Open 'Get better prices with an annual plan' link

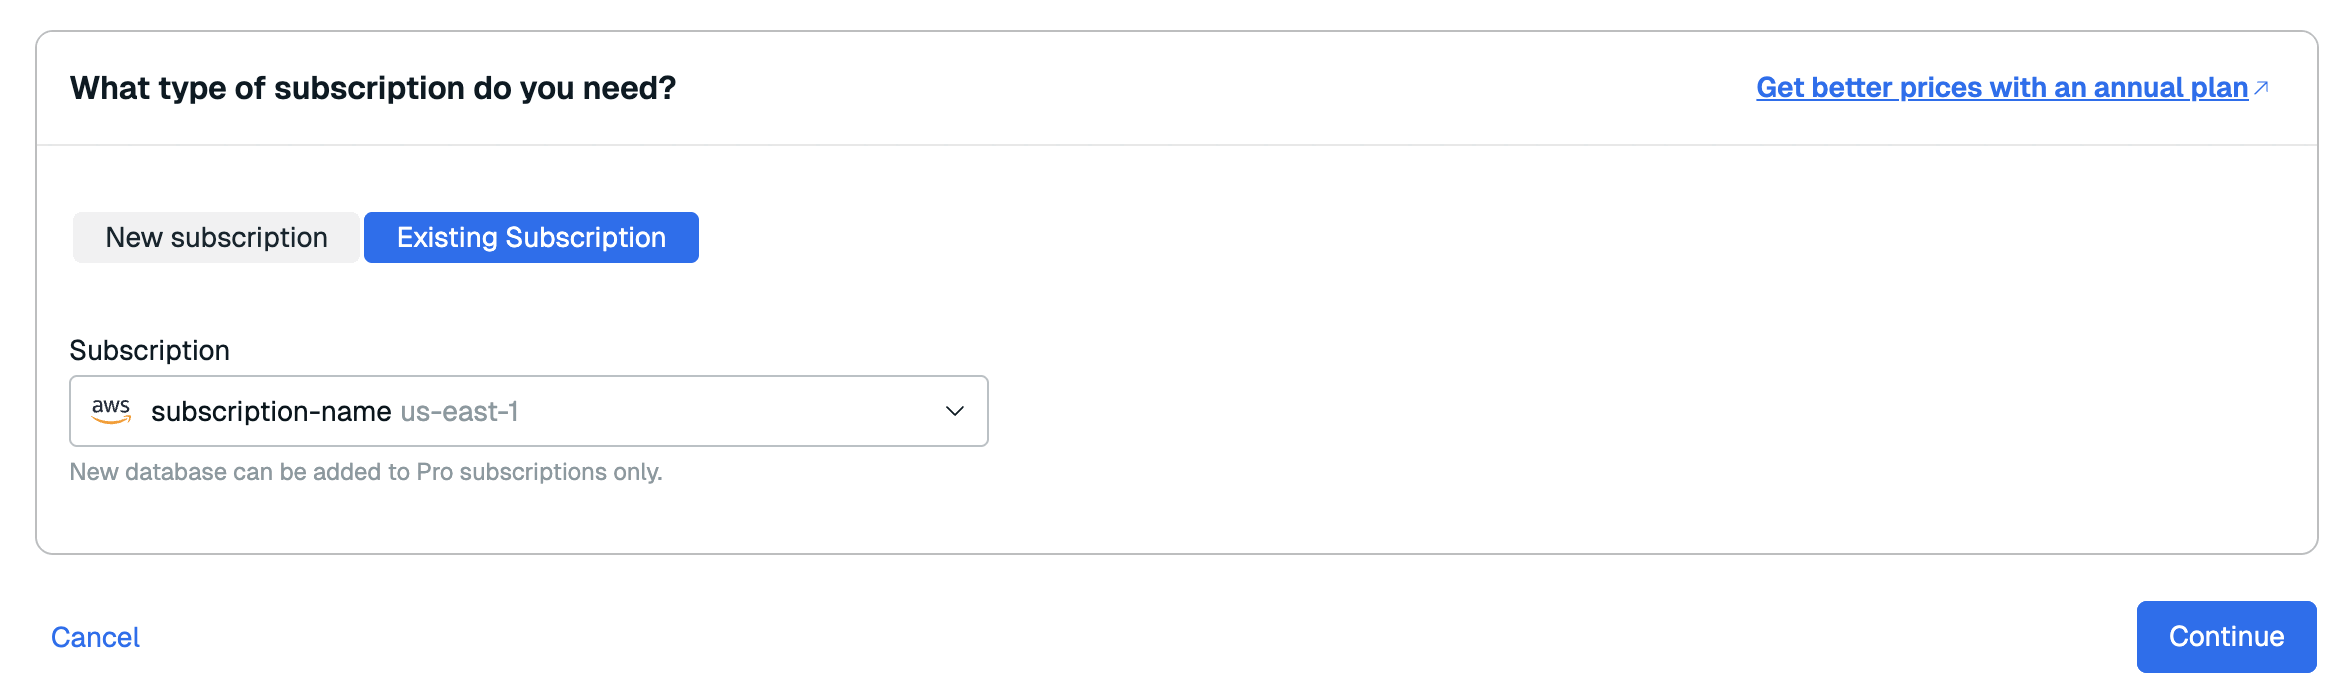(x=2001, y=88)
